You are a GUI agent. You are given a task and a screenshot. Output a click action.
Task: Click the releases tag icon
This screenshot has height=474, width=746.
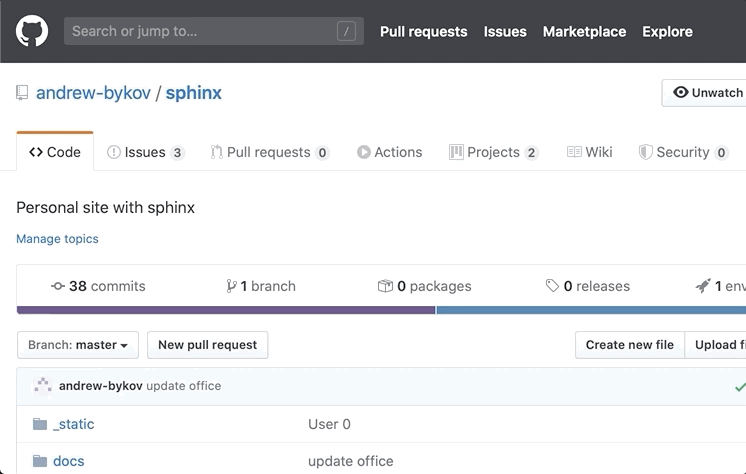[552, 286]
